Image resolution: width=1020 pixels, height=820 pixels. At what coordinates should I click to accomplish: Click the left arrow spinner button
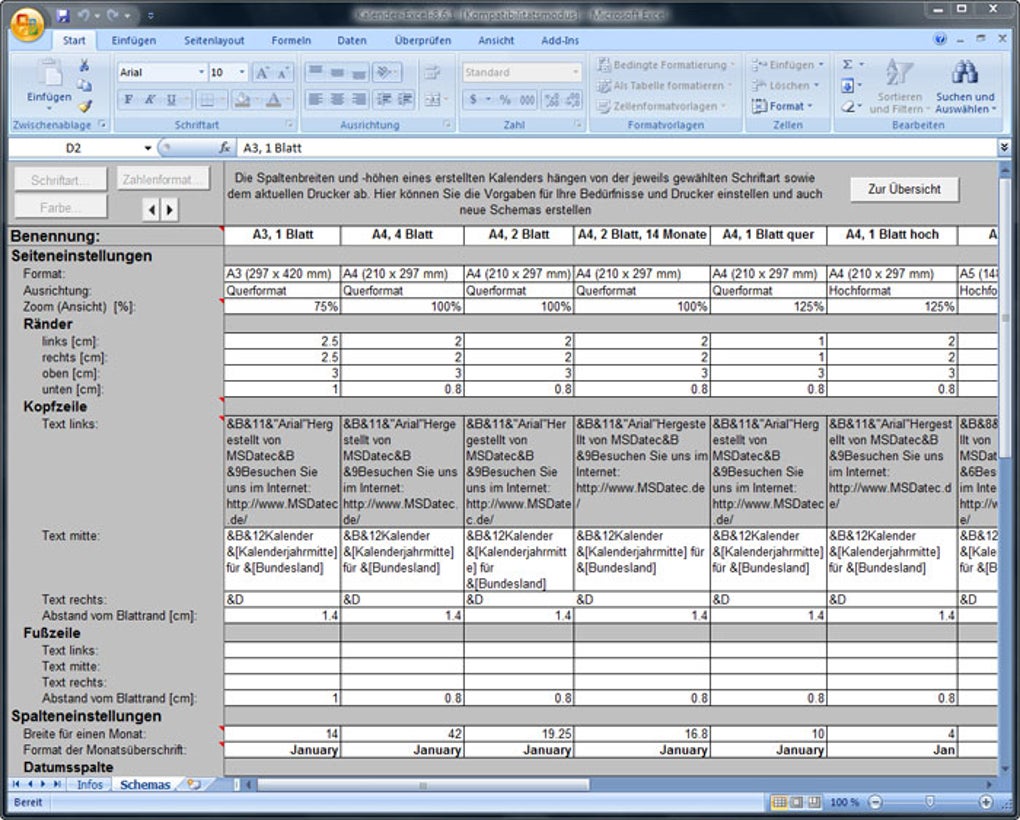click(x=152, y=209)
